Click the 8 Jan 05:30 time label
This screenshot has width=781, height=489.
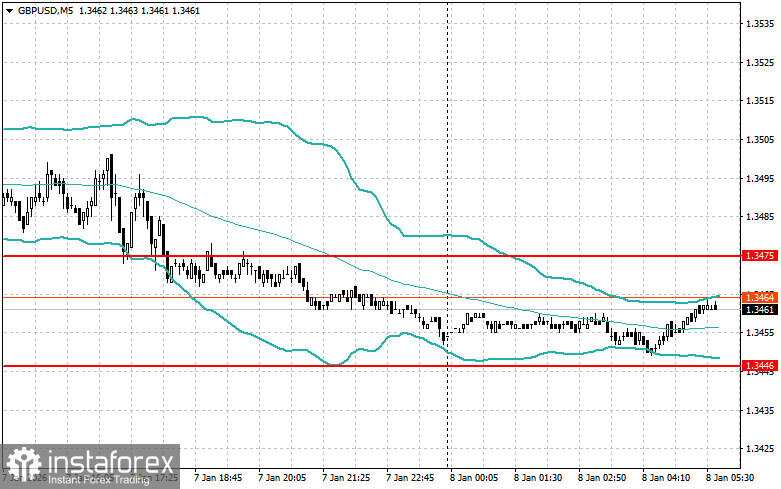pos(730,478)
